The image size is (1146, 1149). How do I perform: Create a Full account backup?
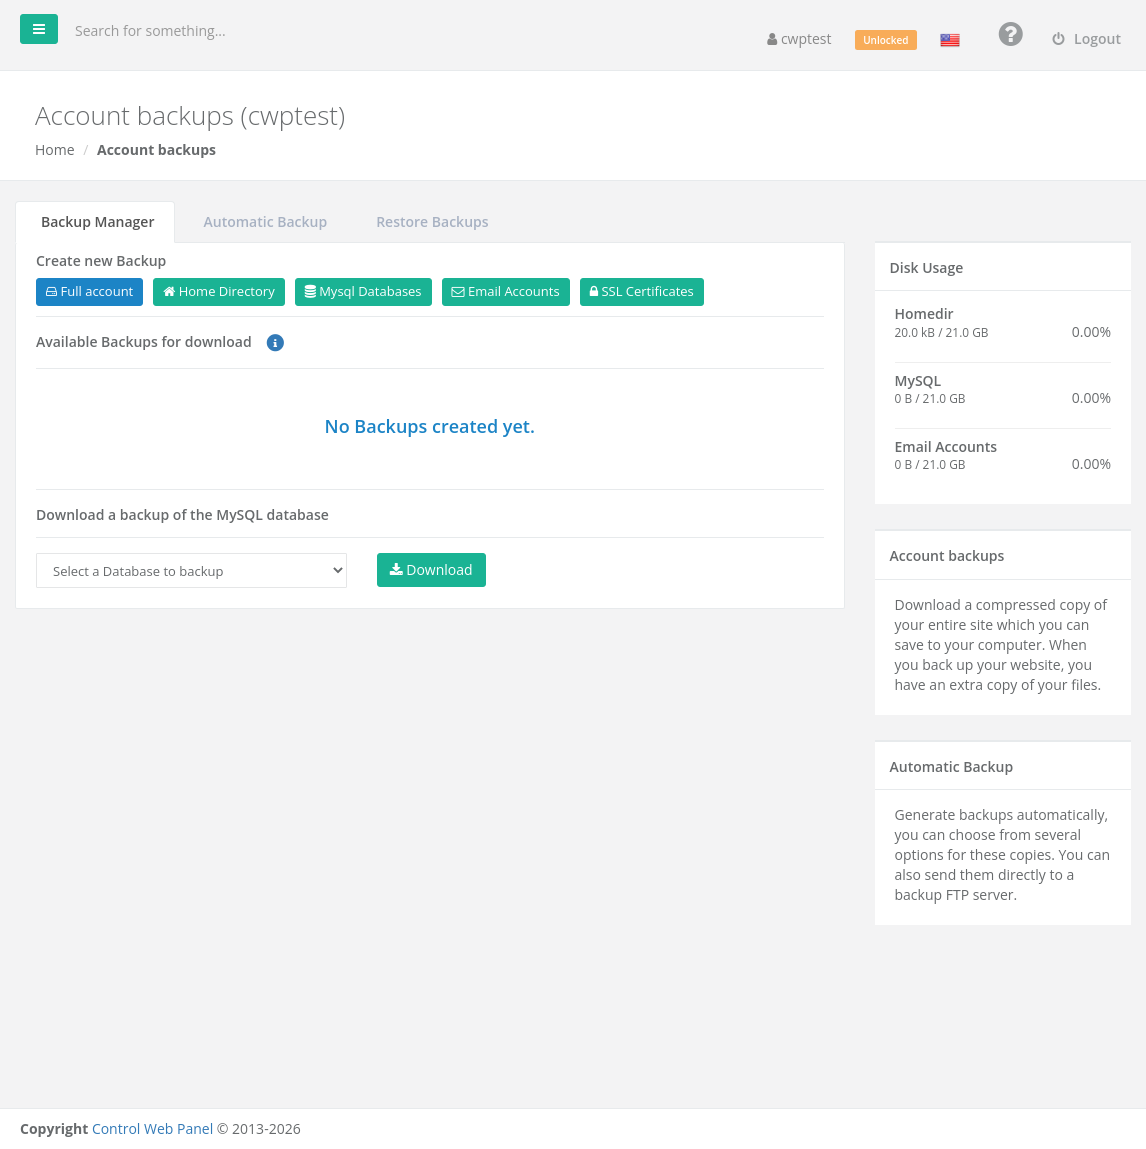pyautogui.click(x=89, y=292)
